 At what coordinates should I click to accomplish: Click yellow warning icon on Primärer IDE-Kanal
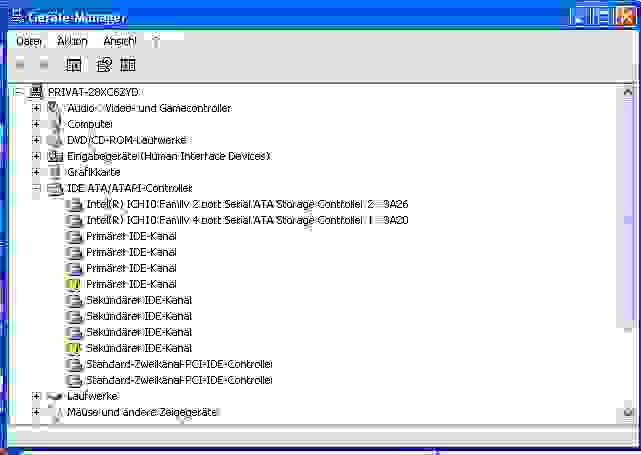click(73, 284)
